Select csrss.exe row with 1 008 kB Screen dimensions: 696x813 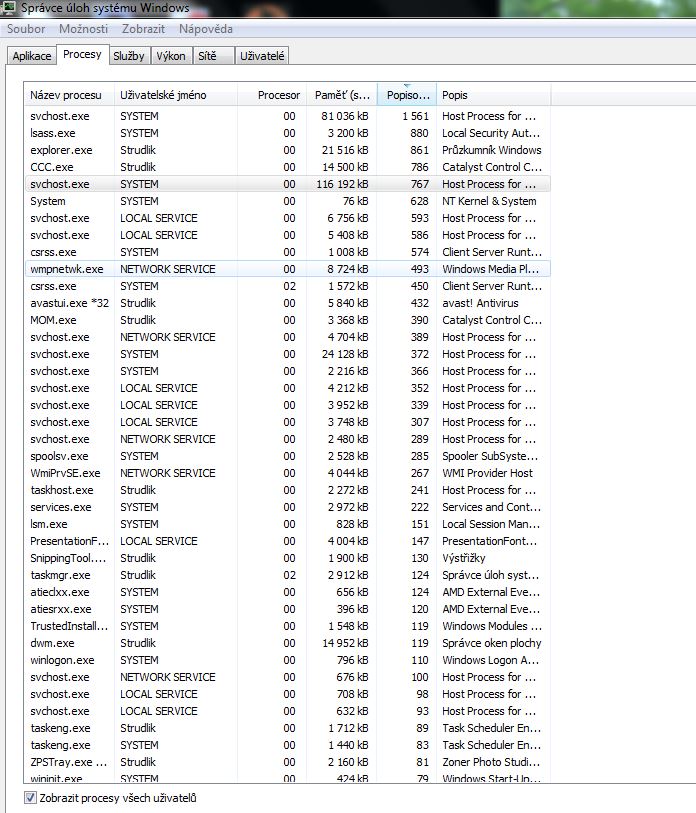[287, 252]
